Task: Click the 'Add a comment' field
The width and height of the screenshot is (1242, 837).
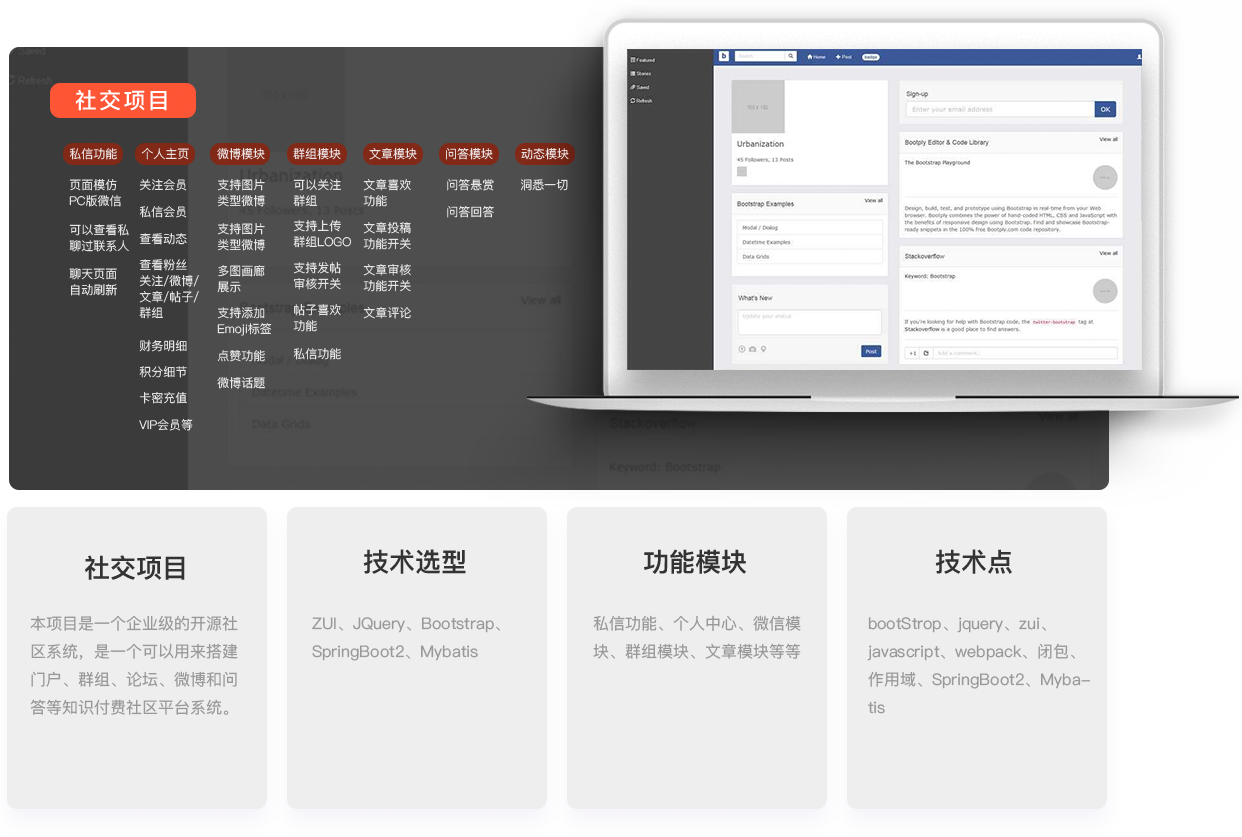Action: click(x=1025, y=353)
